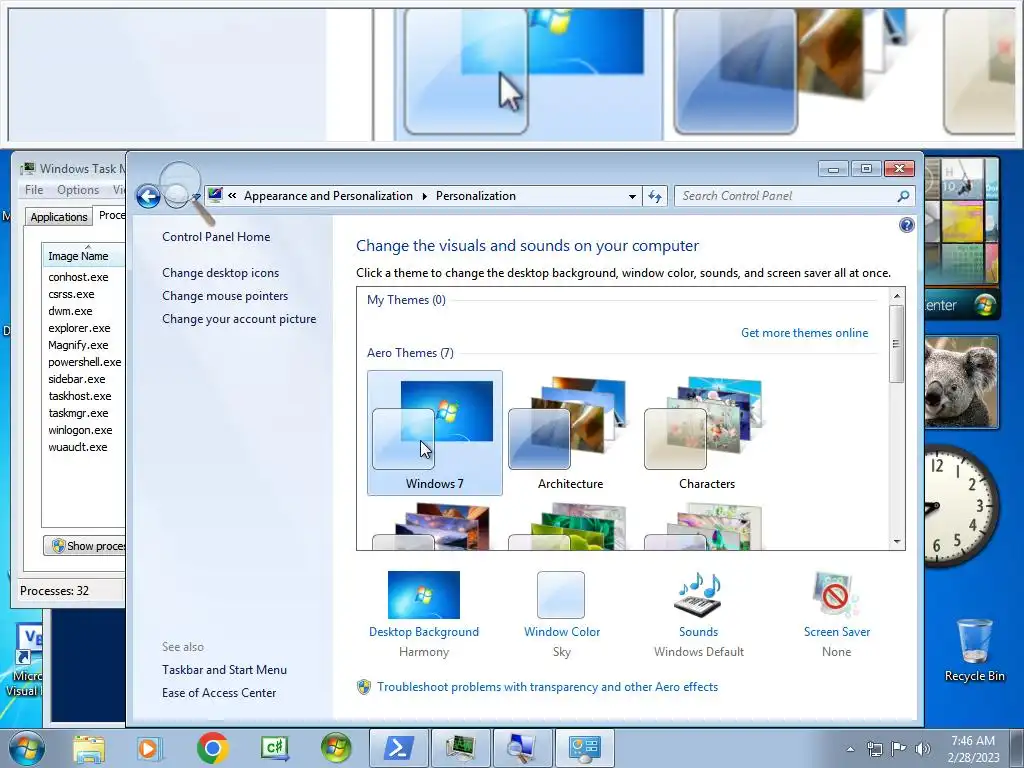Click the themes list scrollbar thumb
The image size is (1024, 768).
(897, 344)
